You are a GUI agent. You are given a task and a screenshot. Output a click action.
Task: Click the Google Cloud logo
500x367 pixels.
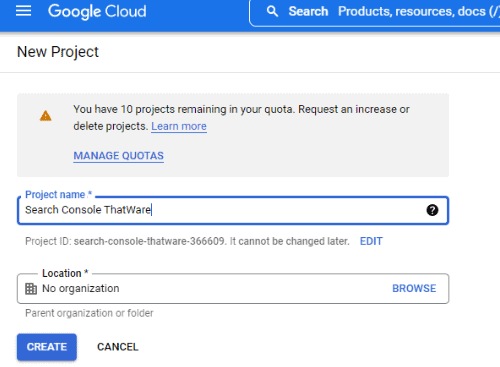[x=97, y=11]
